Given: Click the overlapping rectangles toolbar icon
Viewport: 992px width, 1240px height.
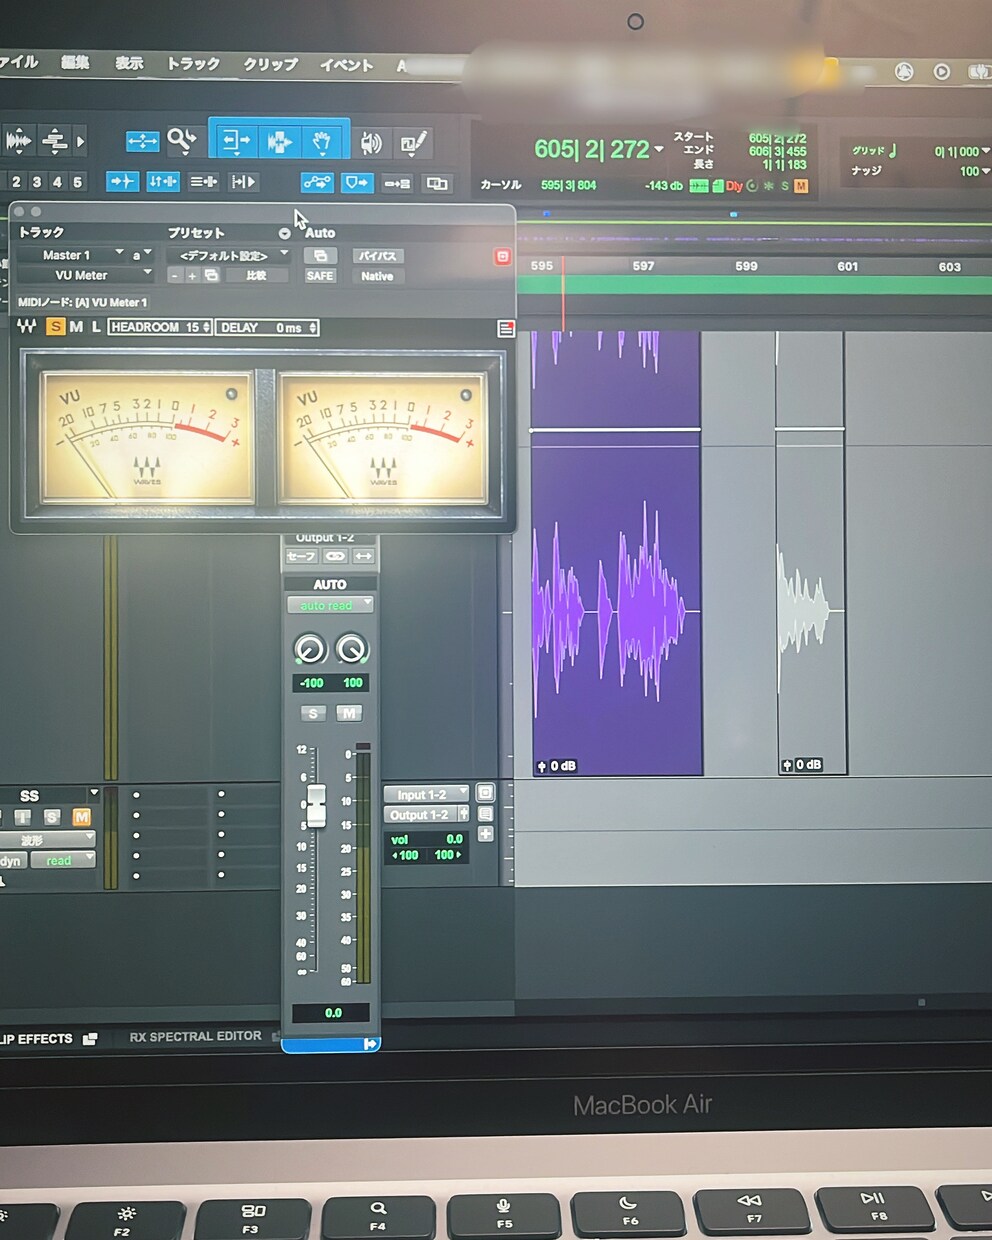Looking at the screenshot, I should (x=436, y=184).
